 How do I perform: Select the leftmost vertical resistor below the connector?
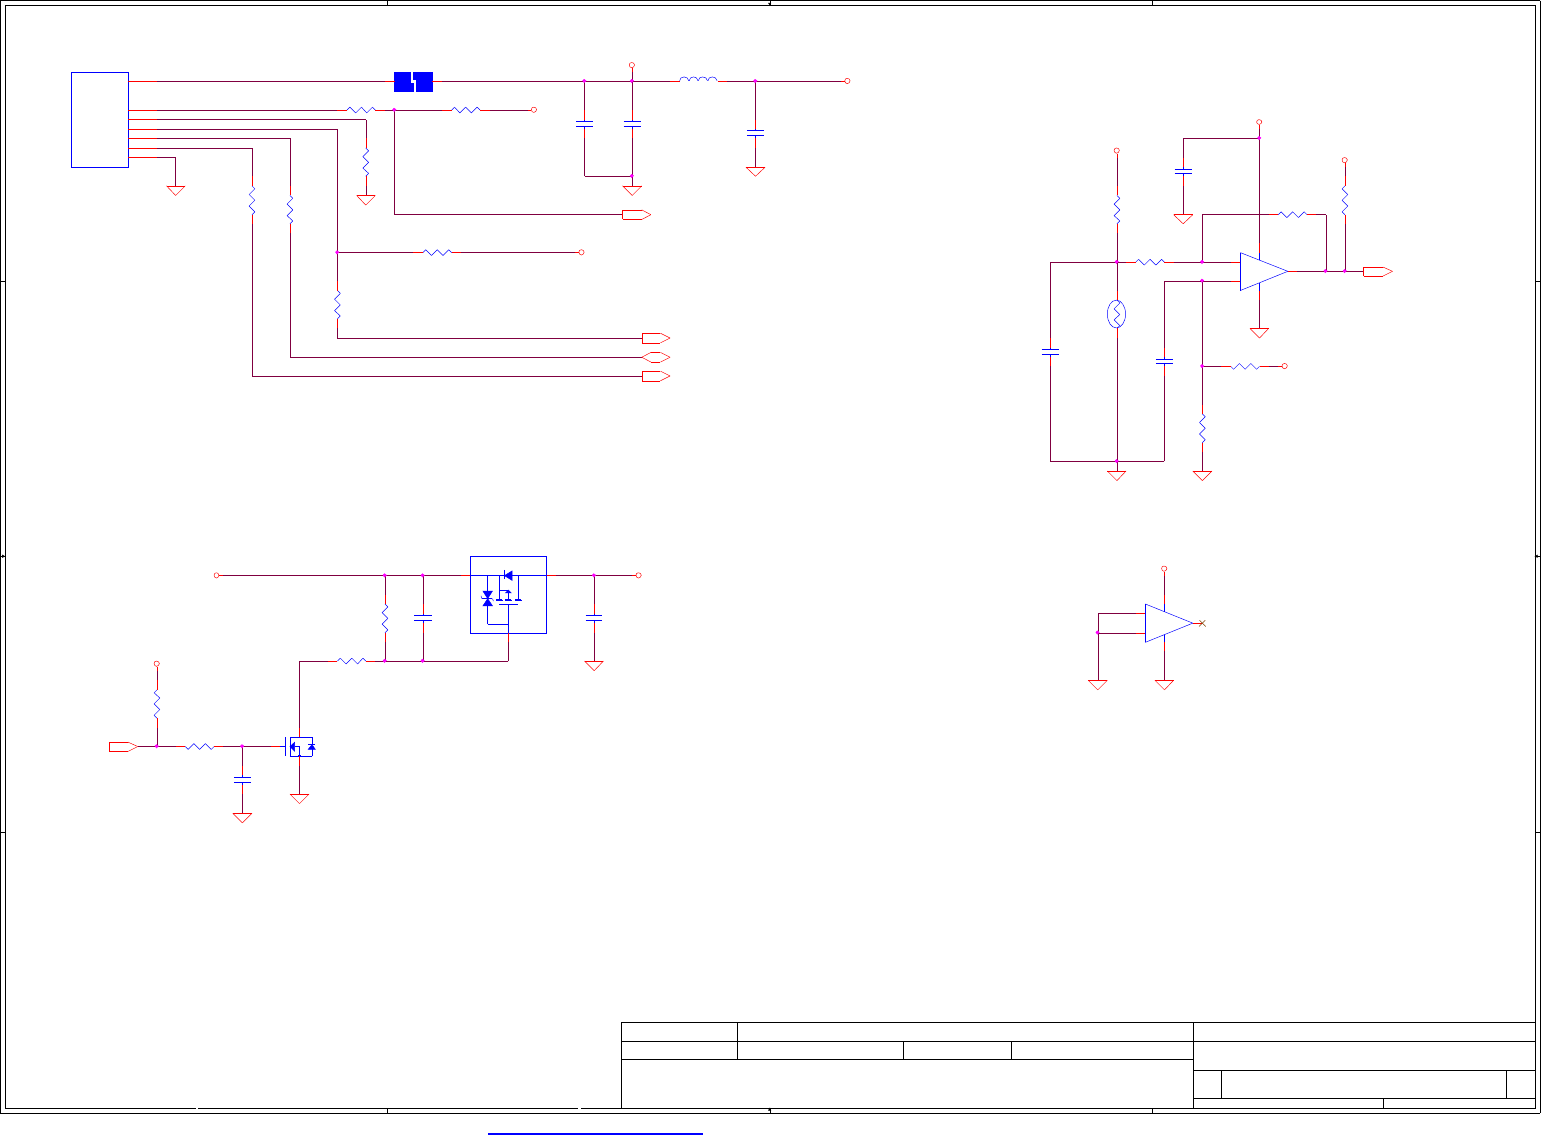point(252,200)
